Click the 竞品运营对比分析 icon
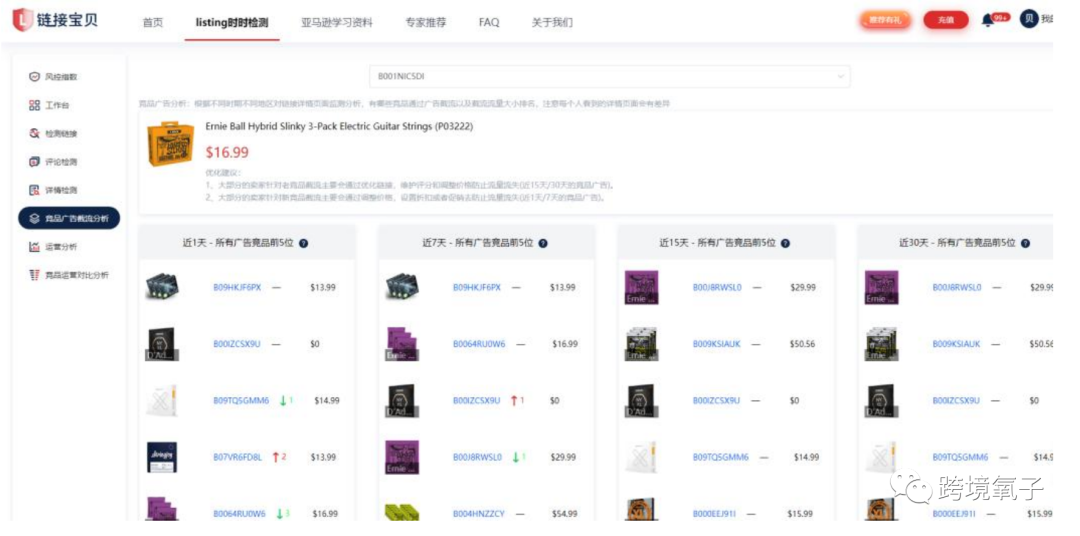1080x536 pixels. 34,275
